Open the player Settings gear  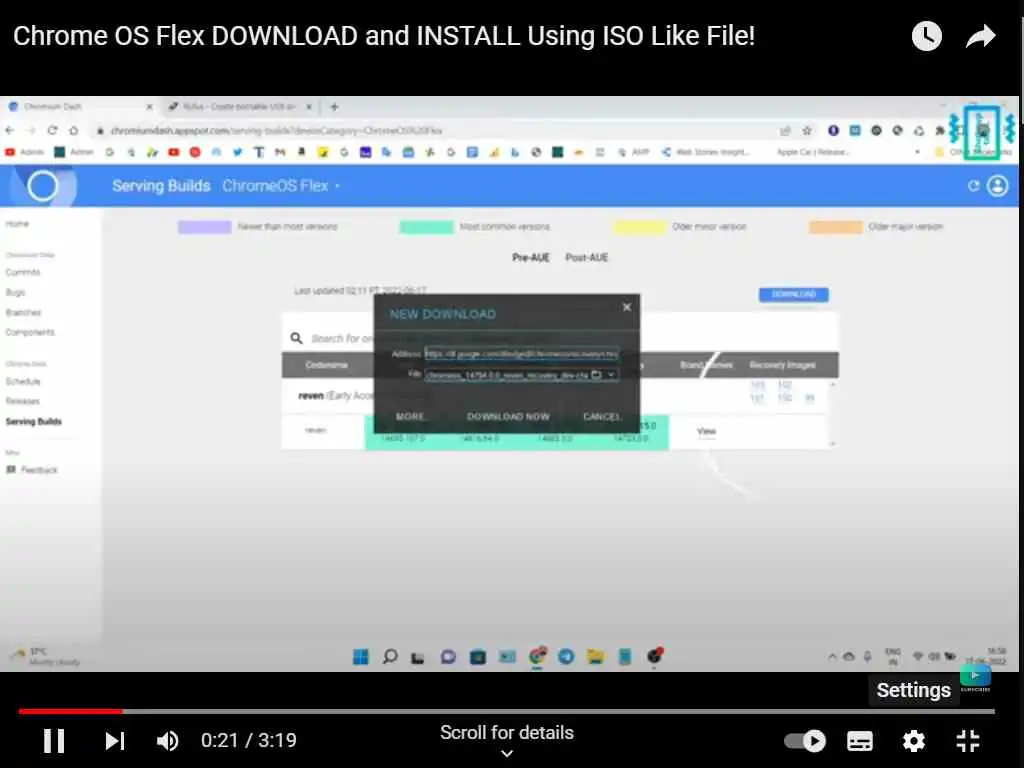[x=914, y=741]
